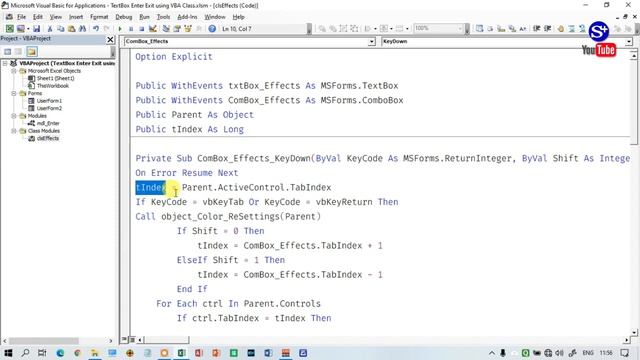Open the Help menu
The width and height of the screenshot is (640, 360).
[238, 17]
